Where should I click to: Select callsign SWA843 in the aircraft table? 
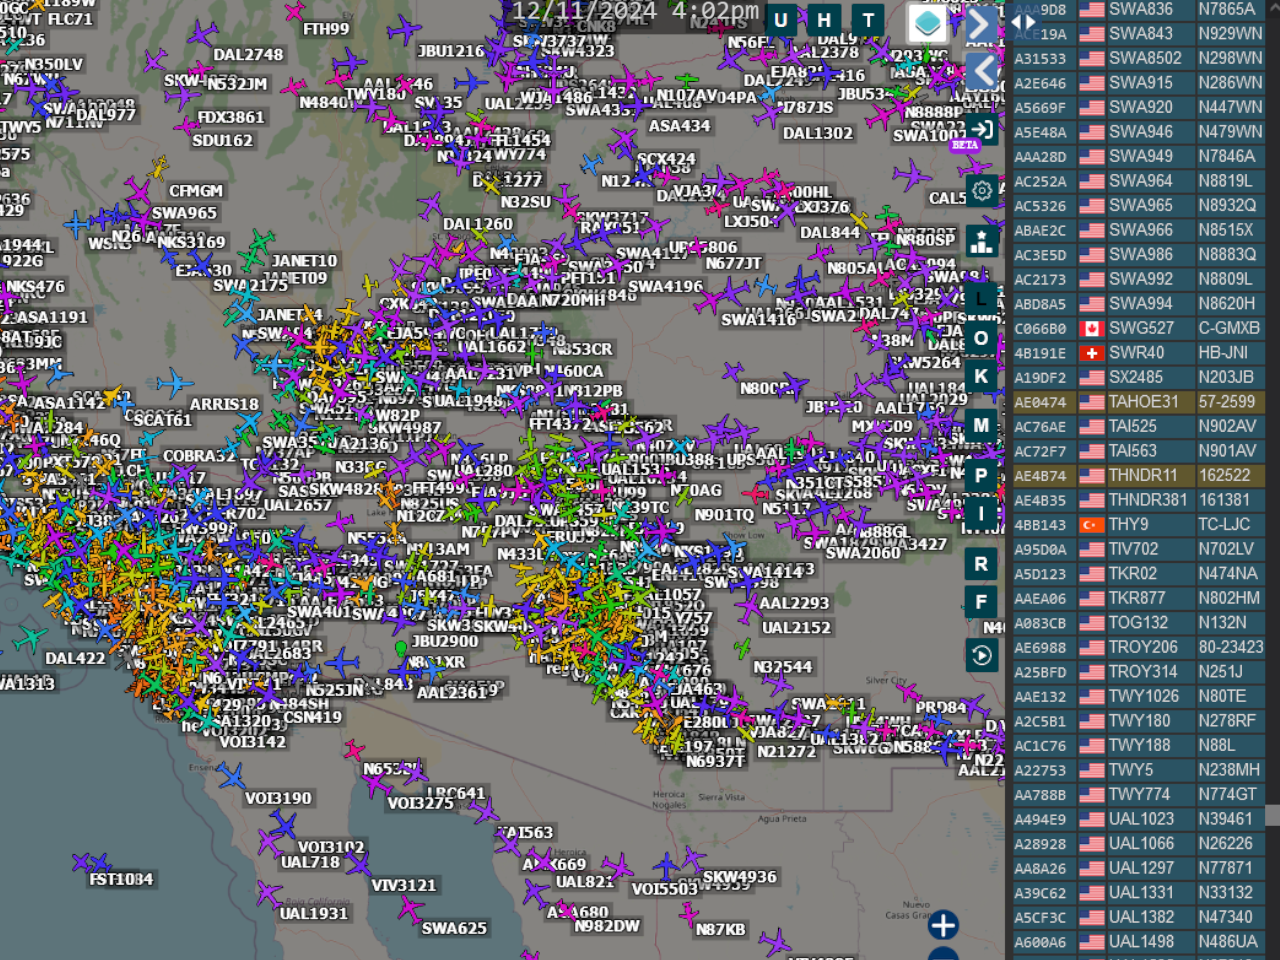(x=1141, y=33)
